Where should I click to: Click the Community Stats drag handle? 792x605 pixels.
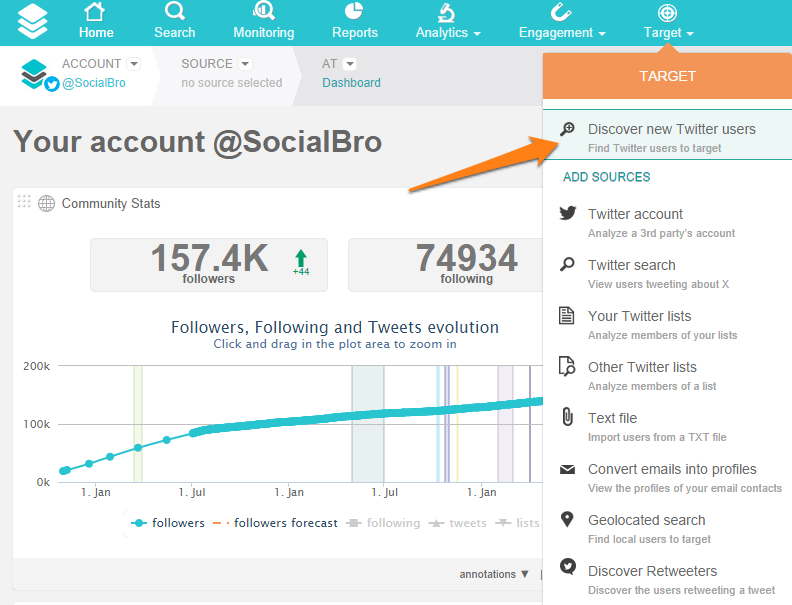[24, 201]
